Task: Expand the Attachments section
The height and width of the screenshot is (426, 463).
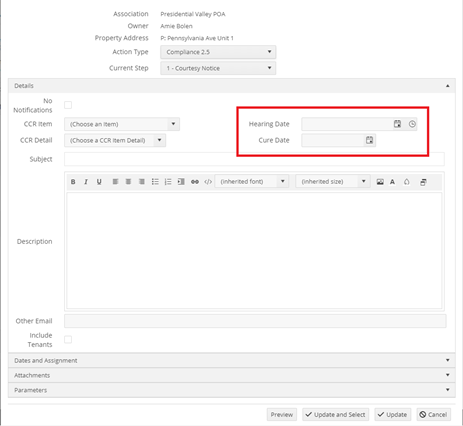Action: tap(232, 375)
